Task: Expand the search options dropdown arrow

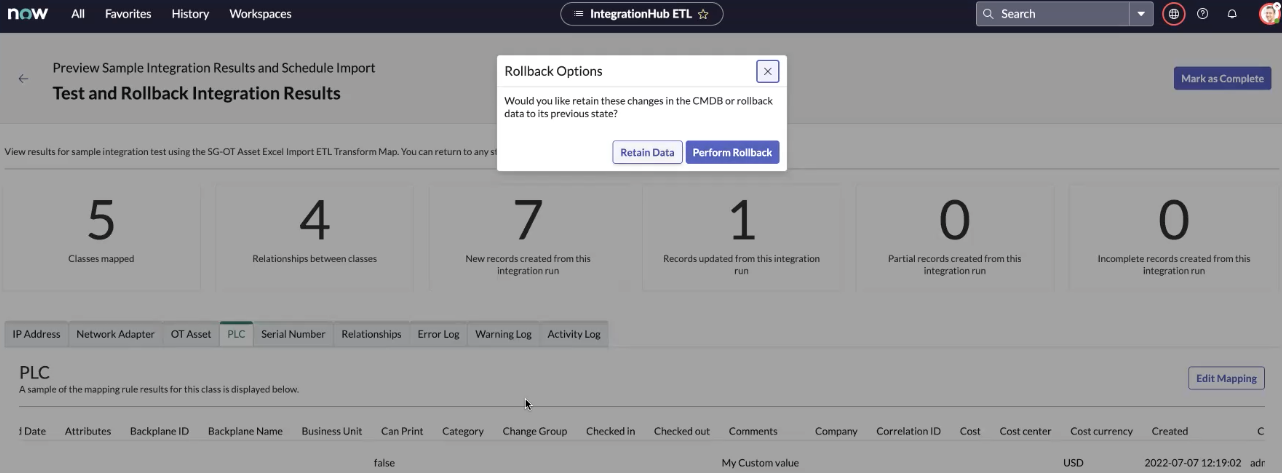Action: click(1143, 14)
